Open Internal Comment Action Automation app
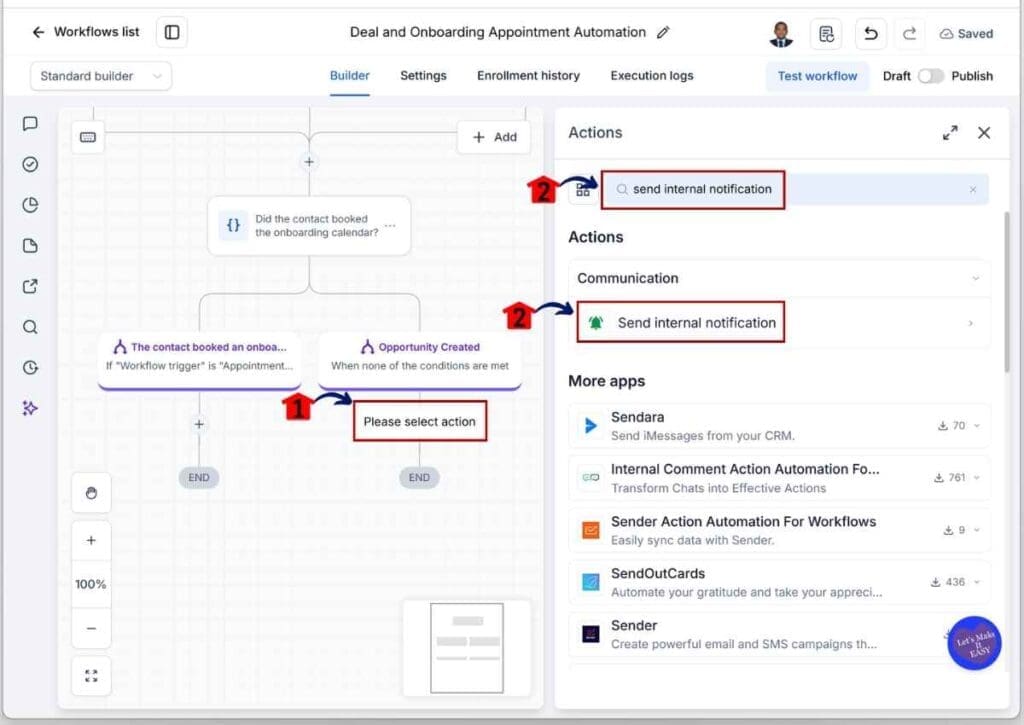The width and height of the screenshot is (1024, 725). tap(779, 478)
